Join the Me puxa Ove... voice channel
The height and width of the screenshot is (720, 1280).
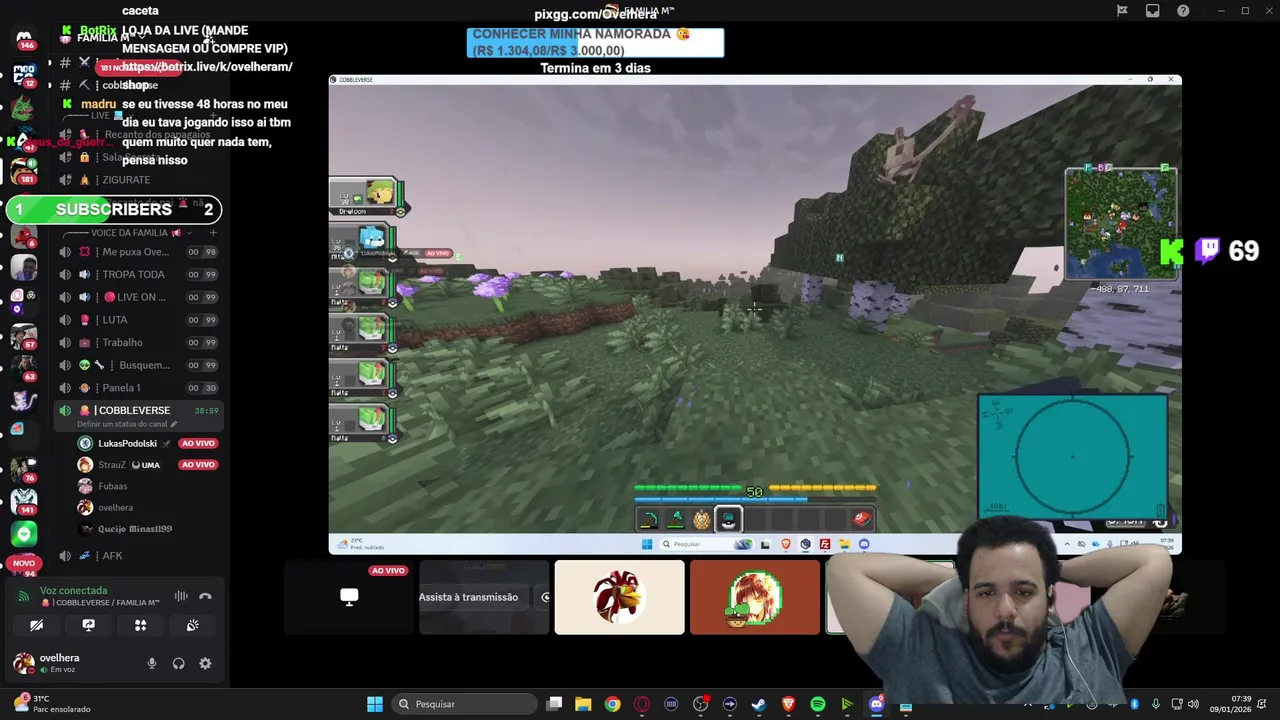click(137, 252)
